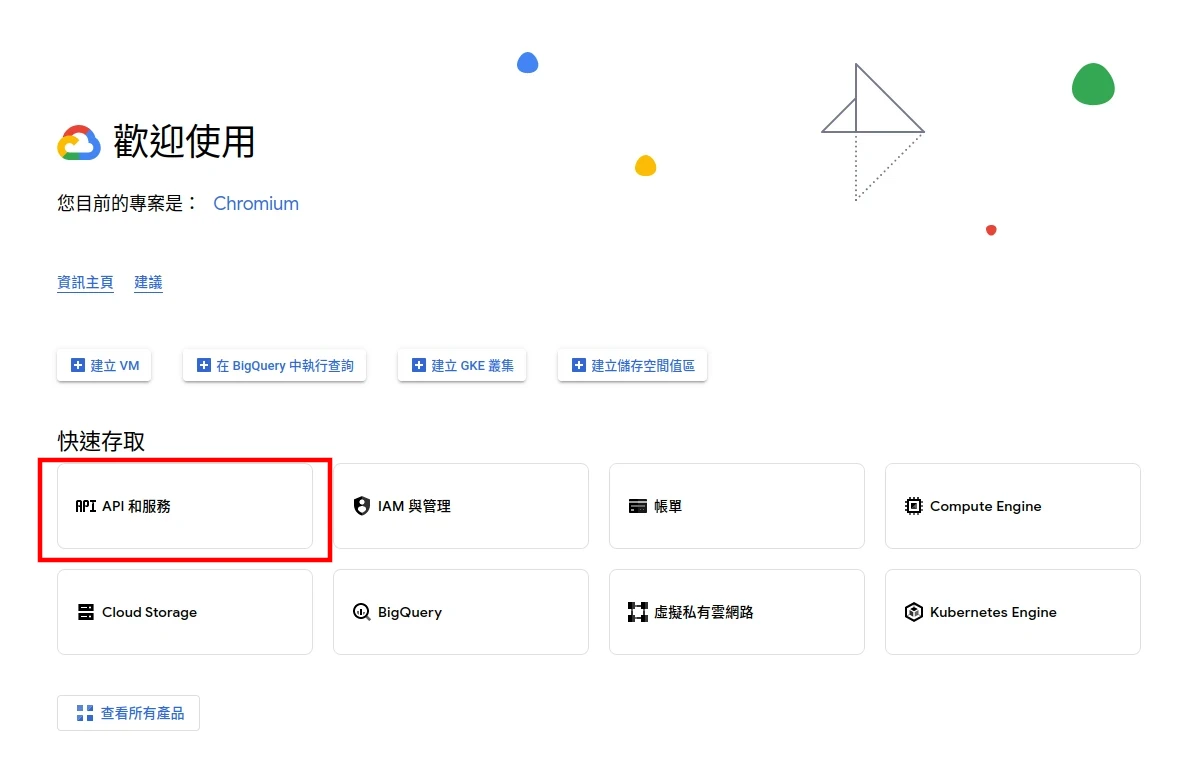Click the Google Cloud logo icon
Screen dimensions: 1191x773
pyautogui.click(x=79, y=143)
